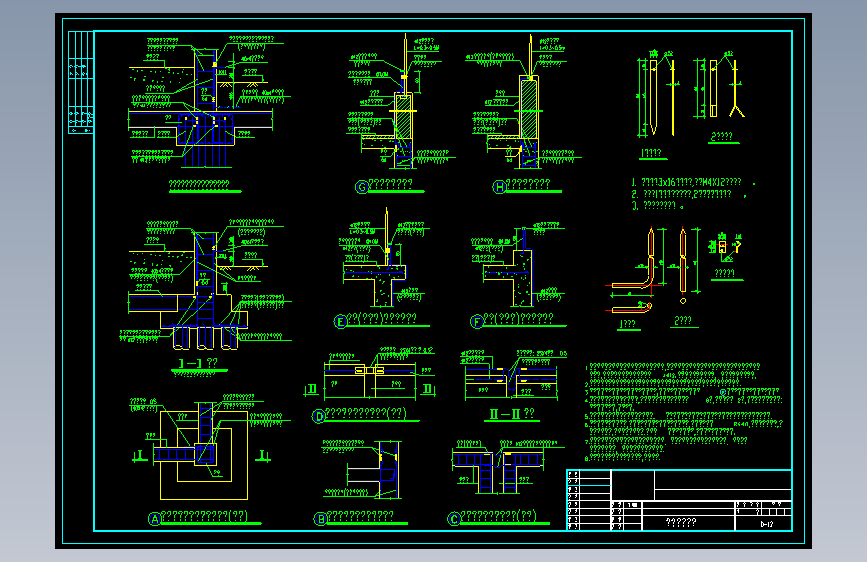Click the small revision table on the left margin
Screen dimensions: 867x562
click(x=81, y=82)
